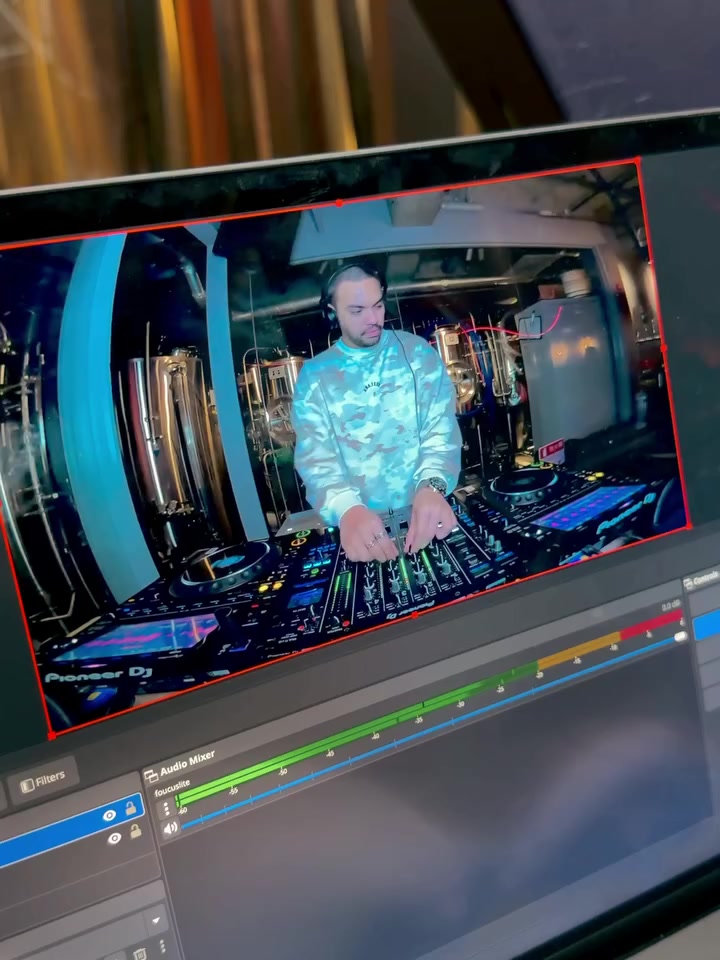Open the dropdown arrow below sources list
The height and width of the screenshot is (960, 720).
click(x=156, y=921)
